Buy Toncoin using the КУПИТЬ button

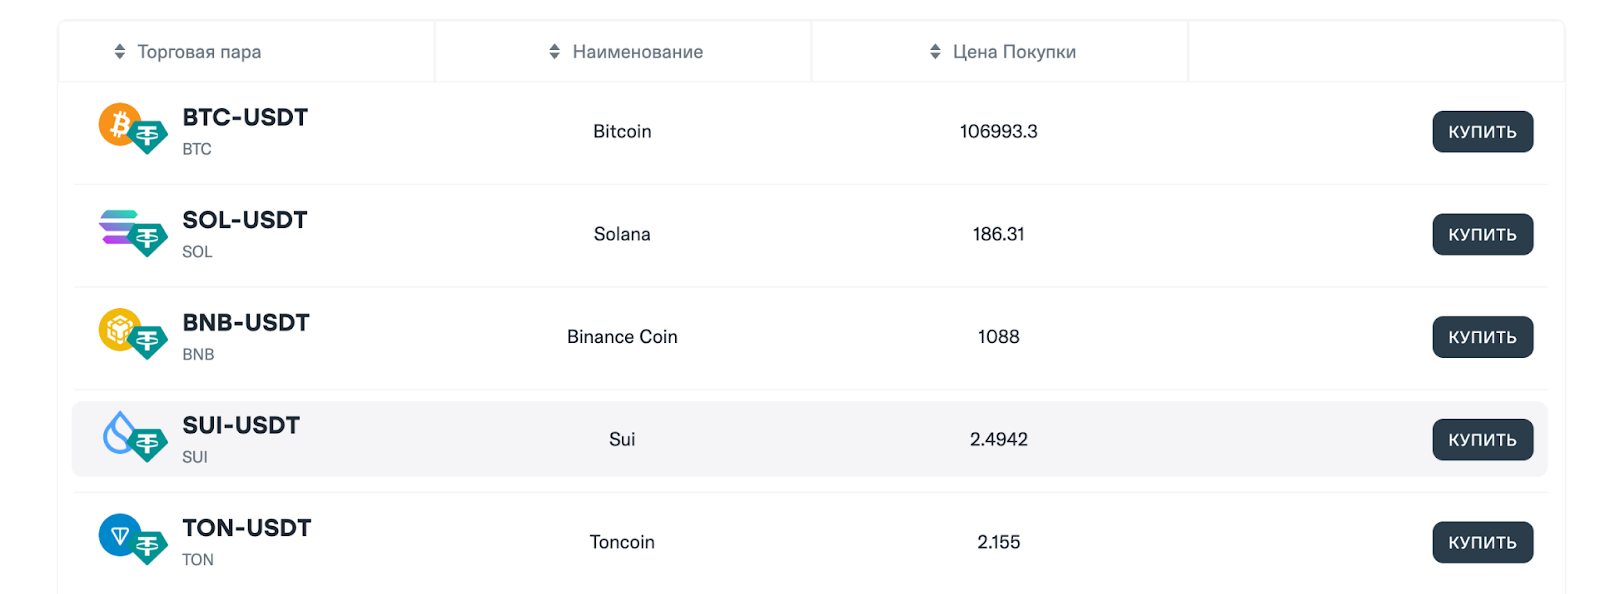click(1482, 542)
